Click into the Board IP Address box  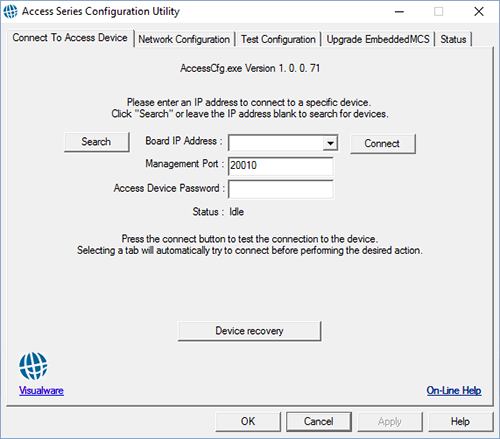pos(276,143)
